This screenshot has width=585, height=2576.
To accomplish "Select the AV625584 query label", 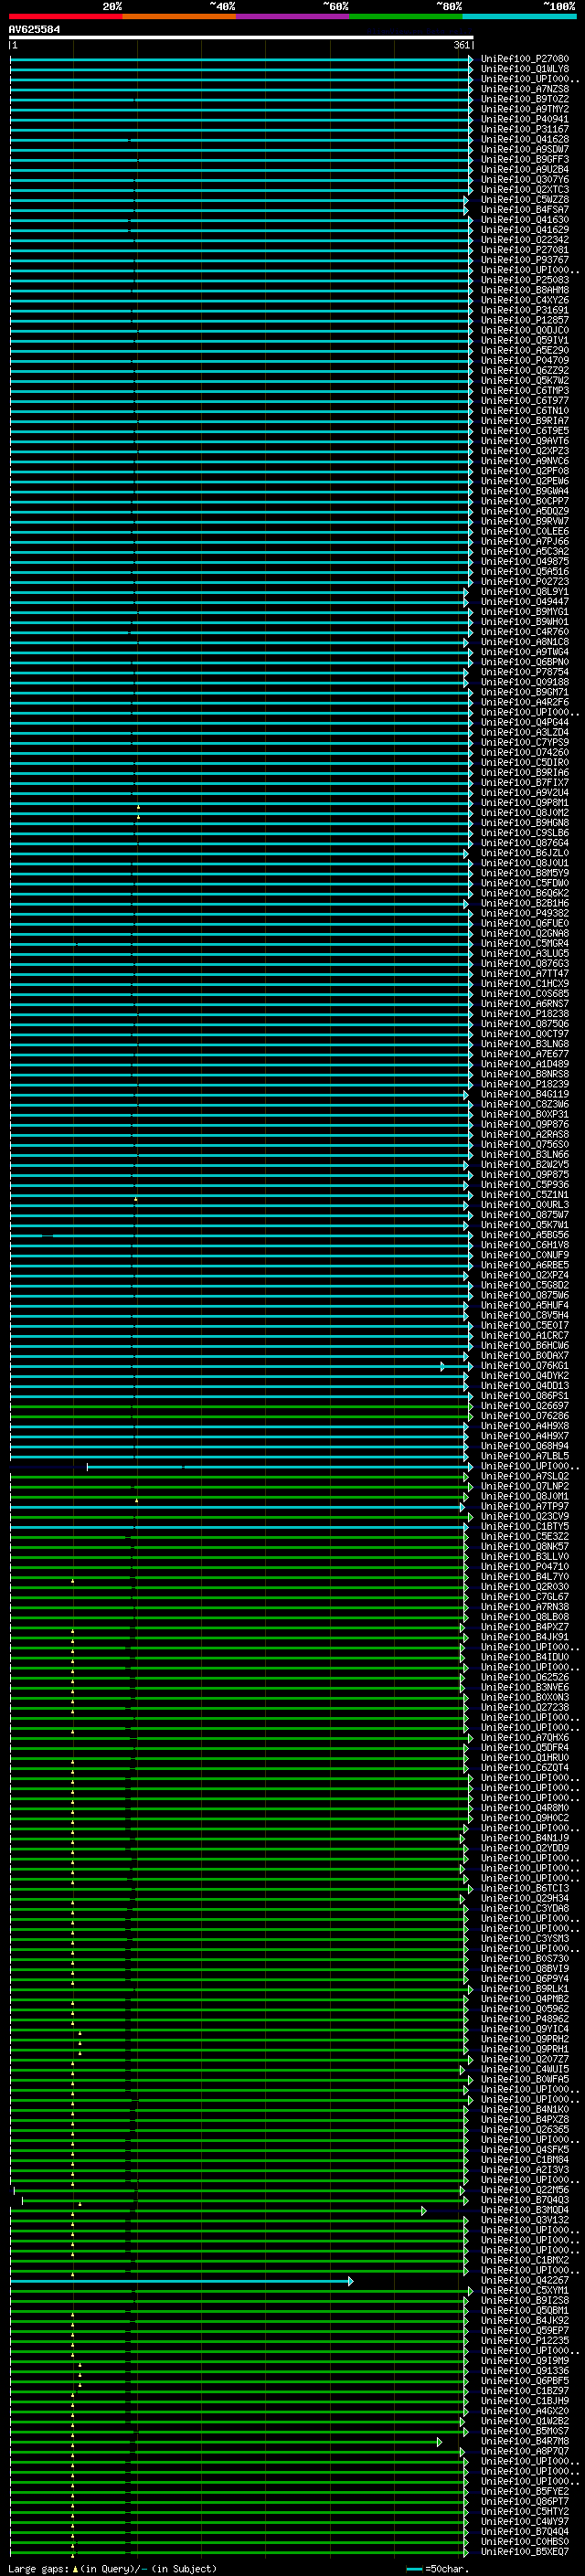I will click(34, 30).
